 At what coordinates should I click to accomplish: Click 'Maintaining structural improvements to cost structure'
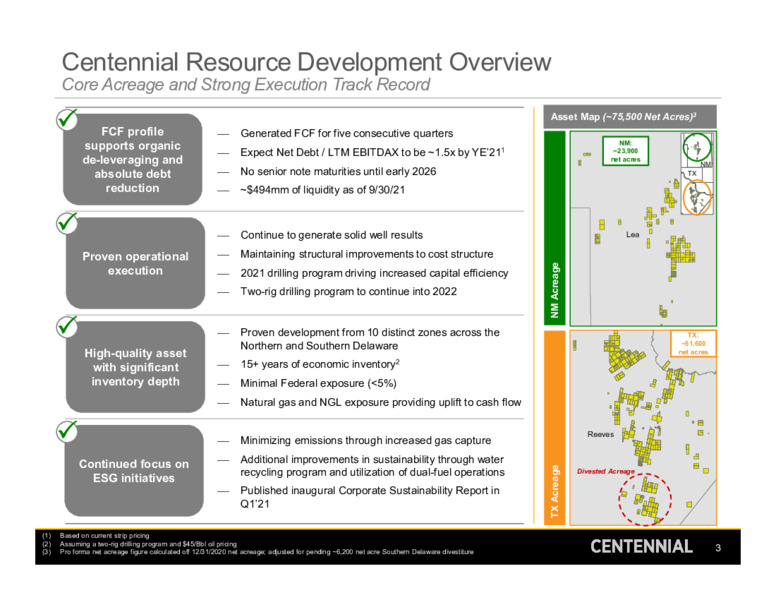click(367, 254)
